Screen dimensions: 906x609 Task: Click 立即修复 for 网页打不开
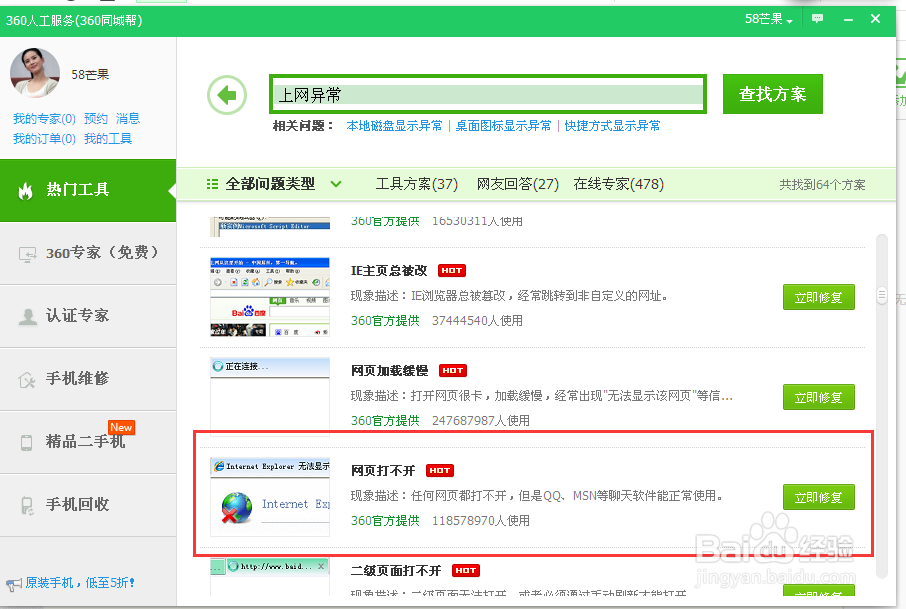coord(818,497)
